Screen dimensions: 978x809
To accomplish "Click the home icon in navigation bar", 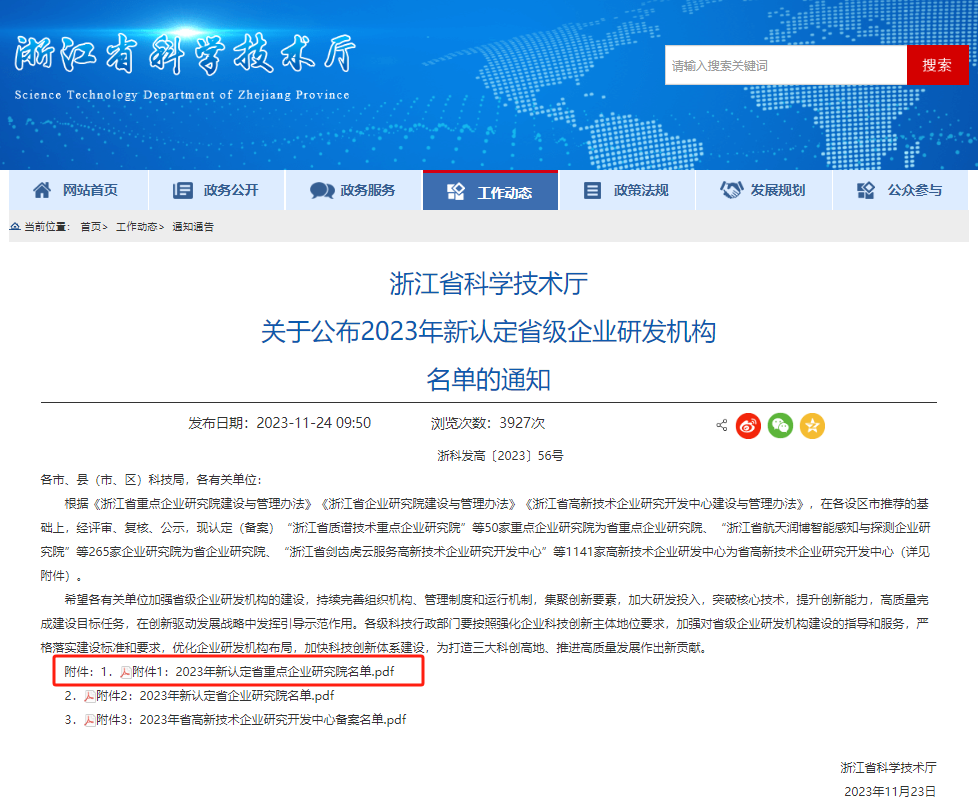I will 41,190.
